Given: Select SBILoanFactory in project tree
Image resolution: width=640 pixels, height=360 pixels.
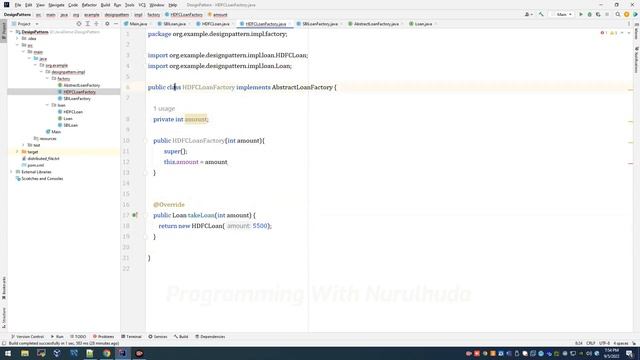Looking at the screenshot, I should [x=77, y=99].
